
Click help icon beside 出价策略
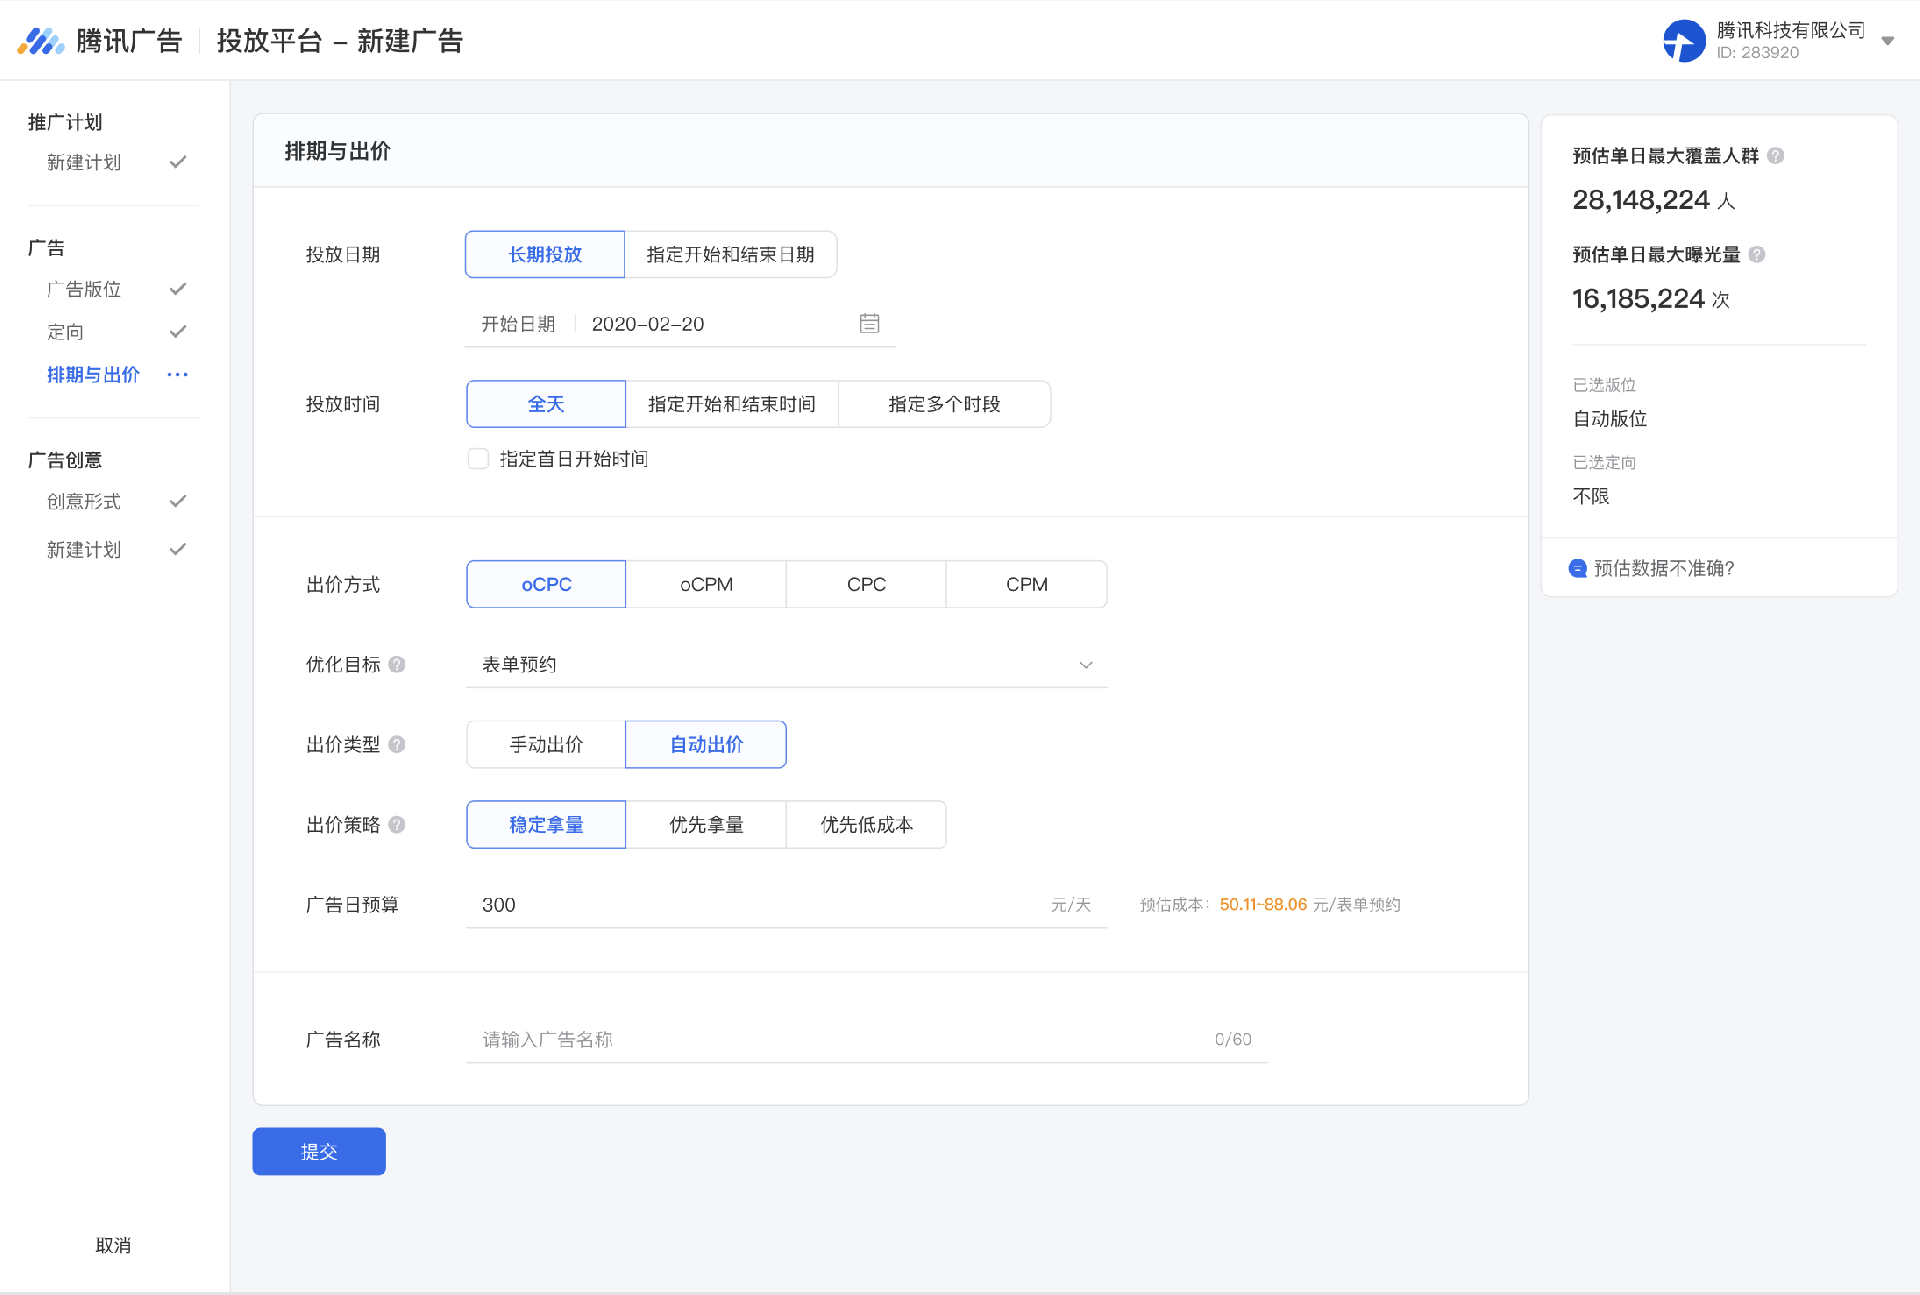coord(397,824)
